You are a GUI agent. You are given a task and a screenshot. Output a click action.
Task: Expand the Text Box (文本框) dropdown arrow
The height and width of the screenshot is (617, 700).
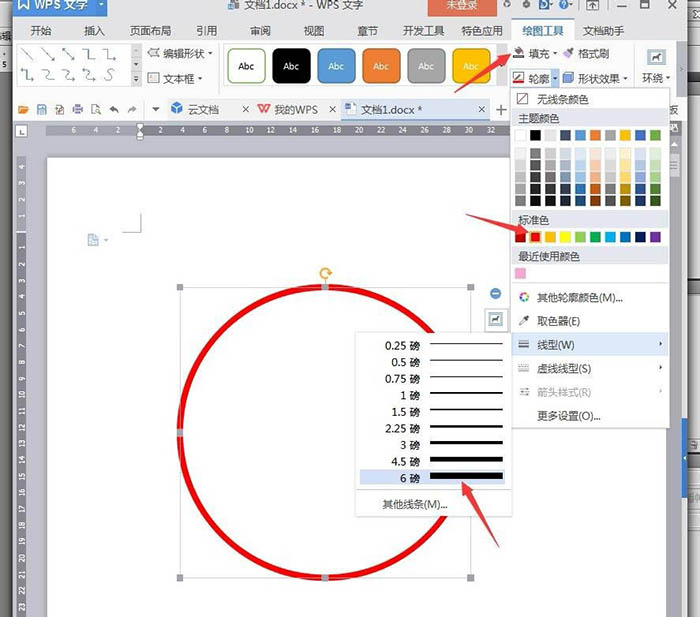(200, 79)
